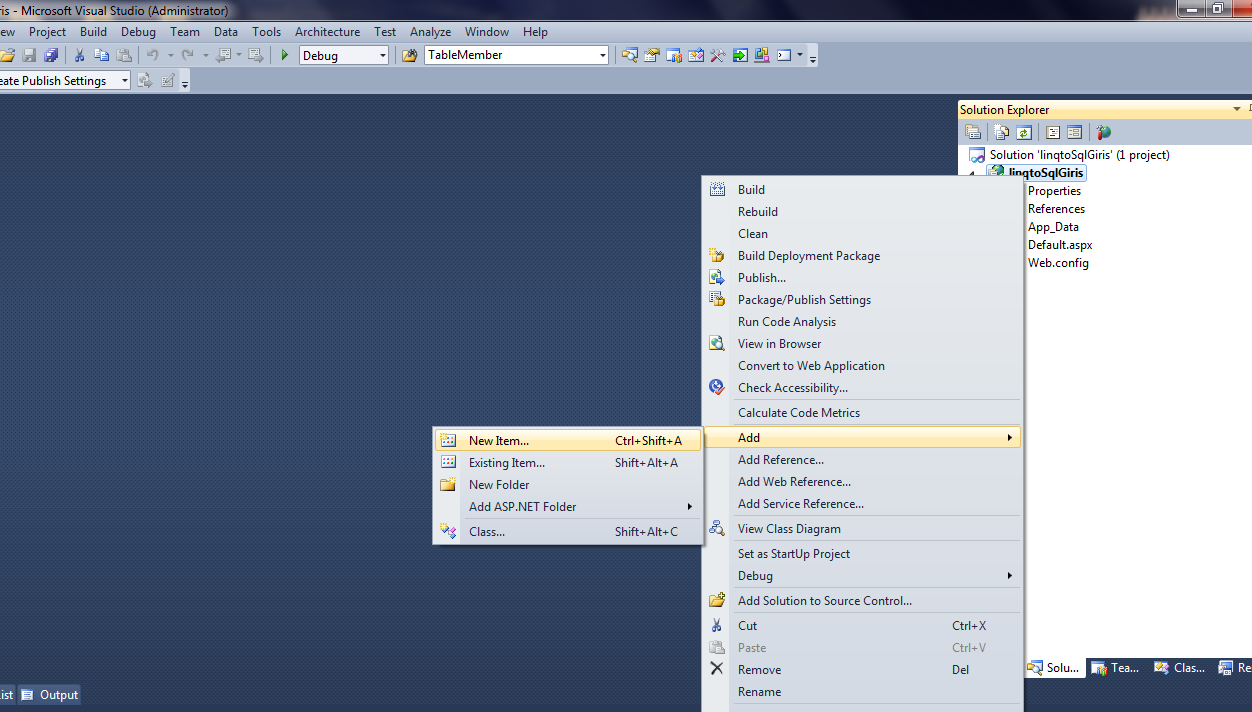Open the Create Publish Settings dropdown

pyautogui.click(x=124, y=81)
